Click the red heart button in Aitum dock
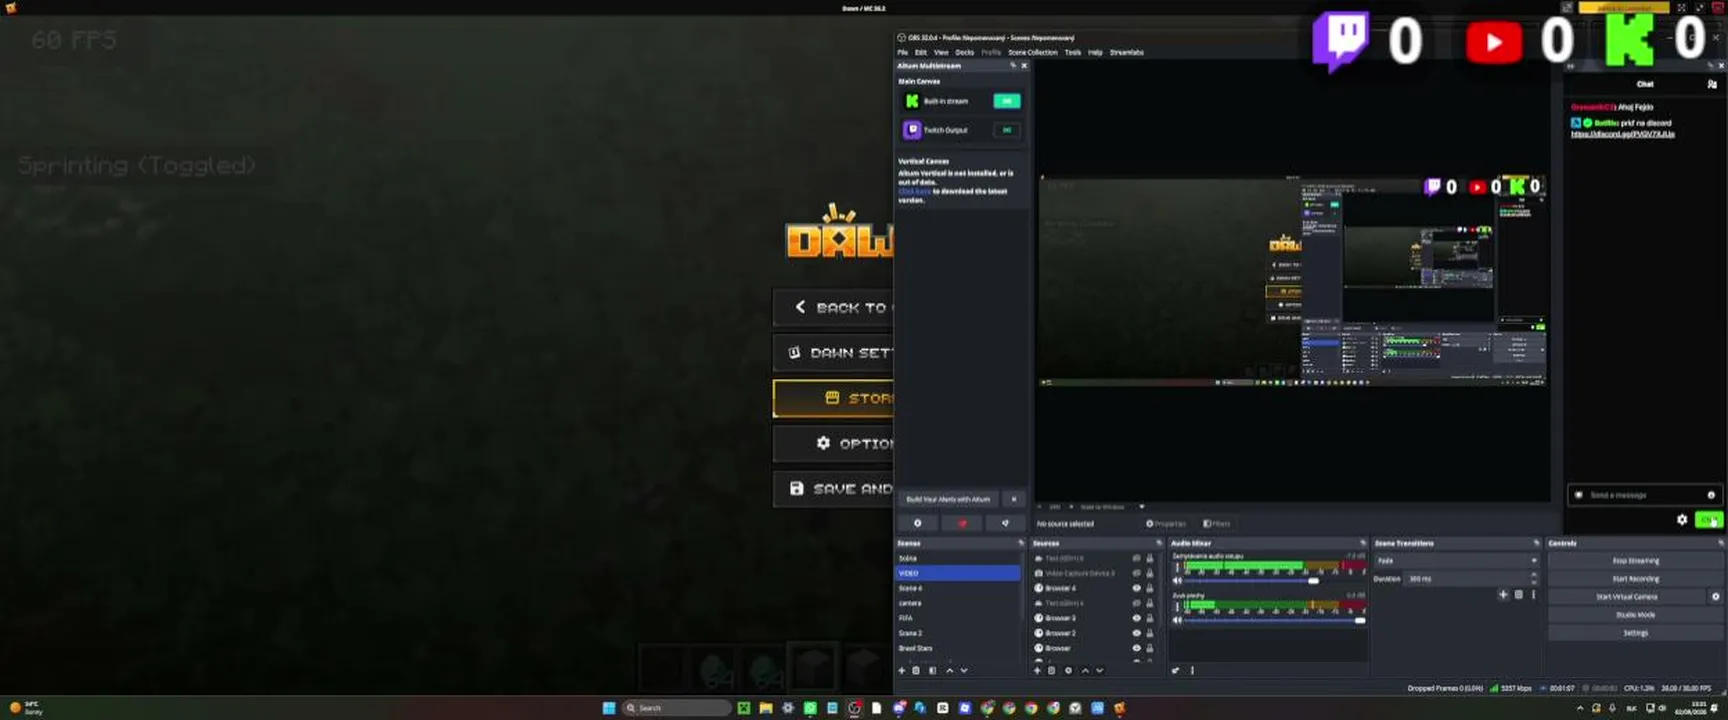Image resolution: width=1728 pixels, height=720 pixels. (x=962, y=523)
